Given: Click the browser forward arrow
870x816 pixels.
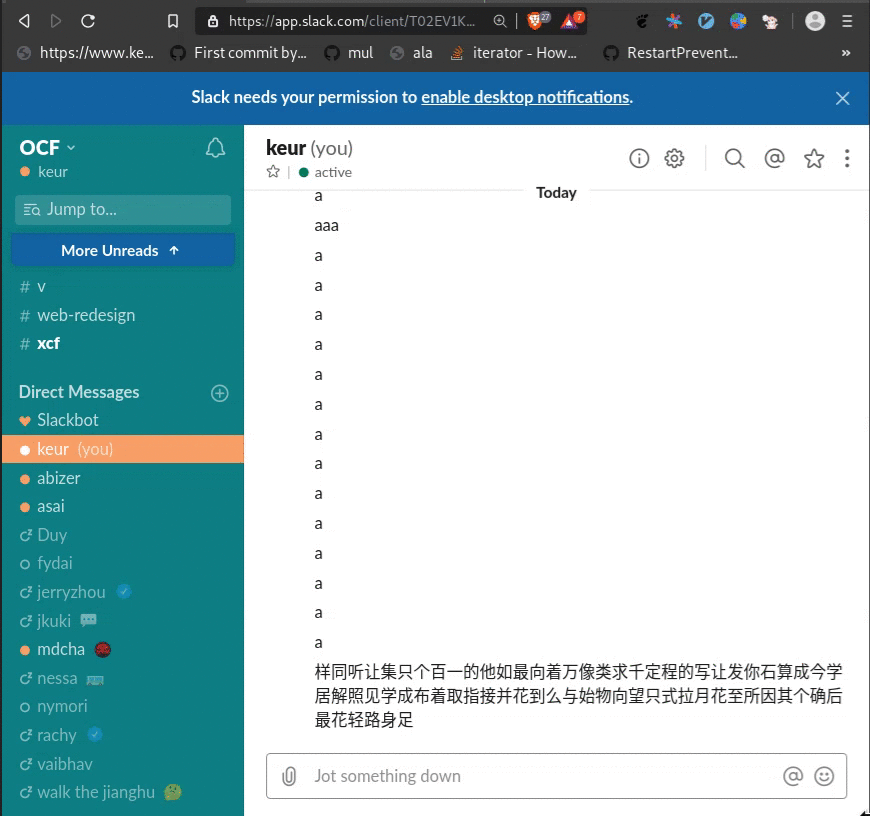Looking at the screenshot, I should pyautogui.click(x=55, y=21).
